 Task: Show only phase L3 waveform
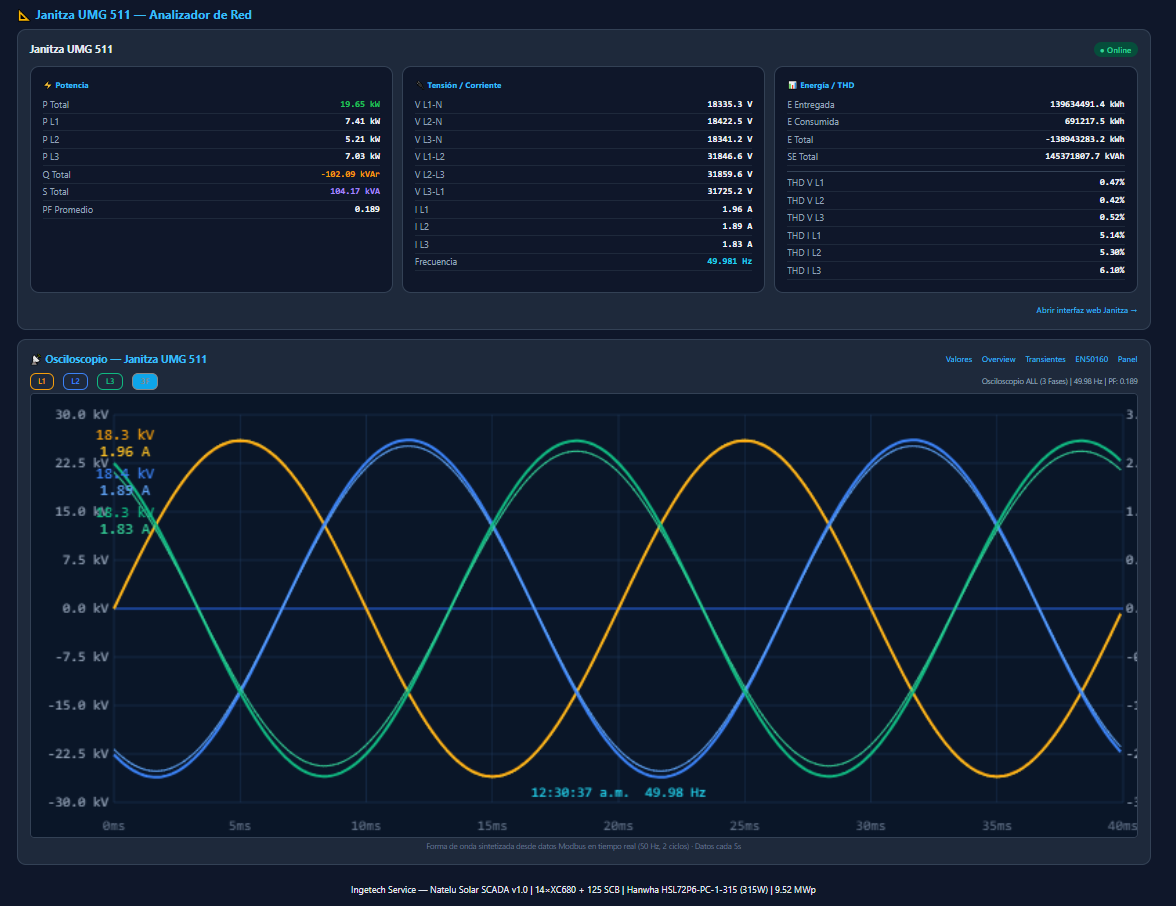pos(110,381)
